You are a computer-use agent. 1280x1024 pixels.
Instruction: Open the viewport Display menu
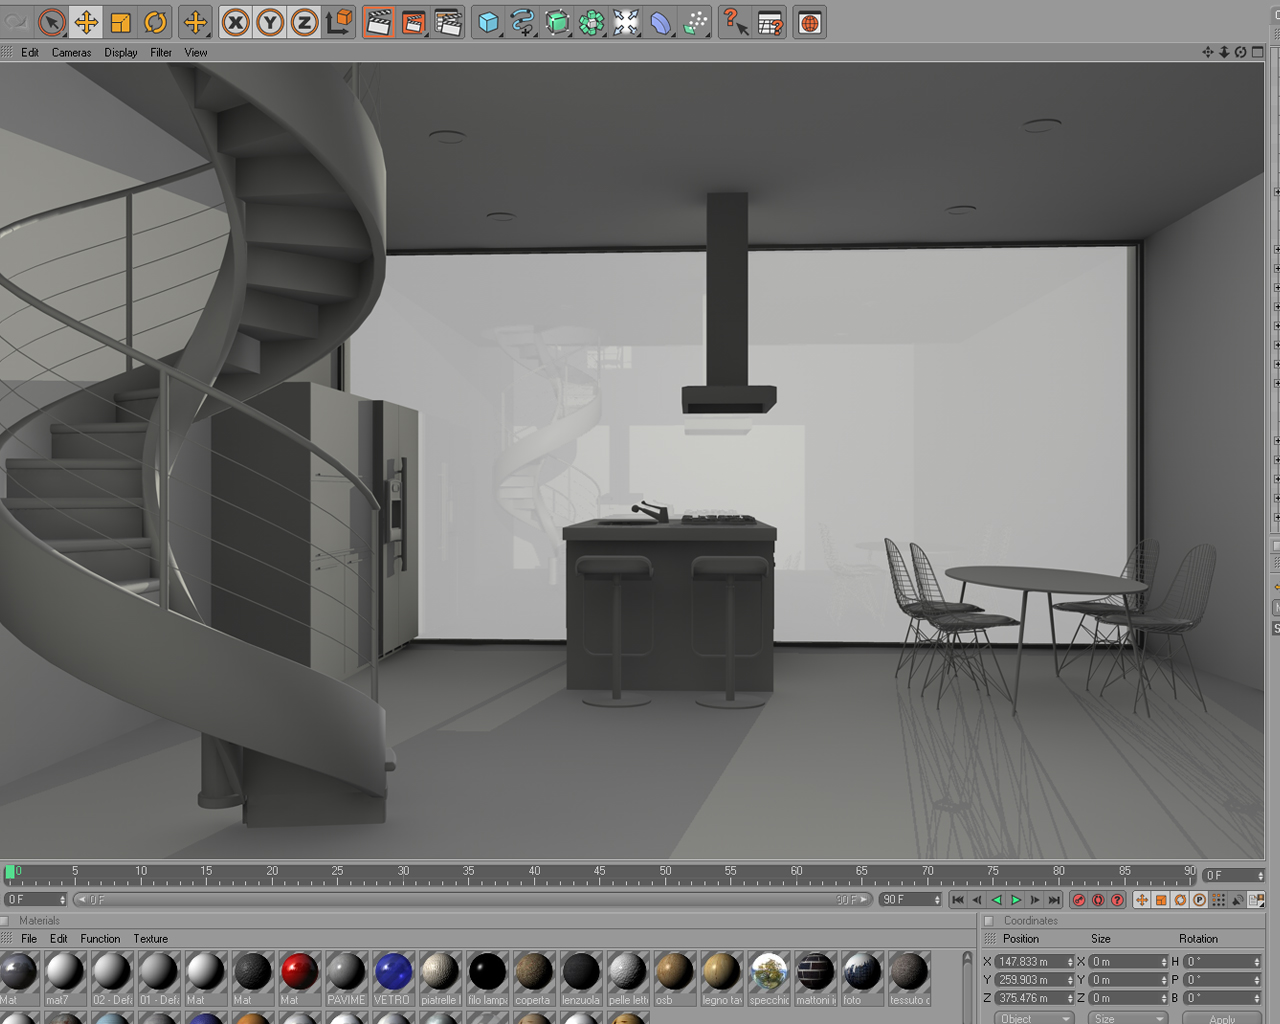click(121, 52)
